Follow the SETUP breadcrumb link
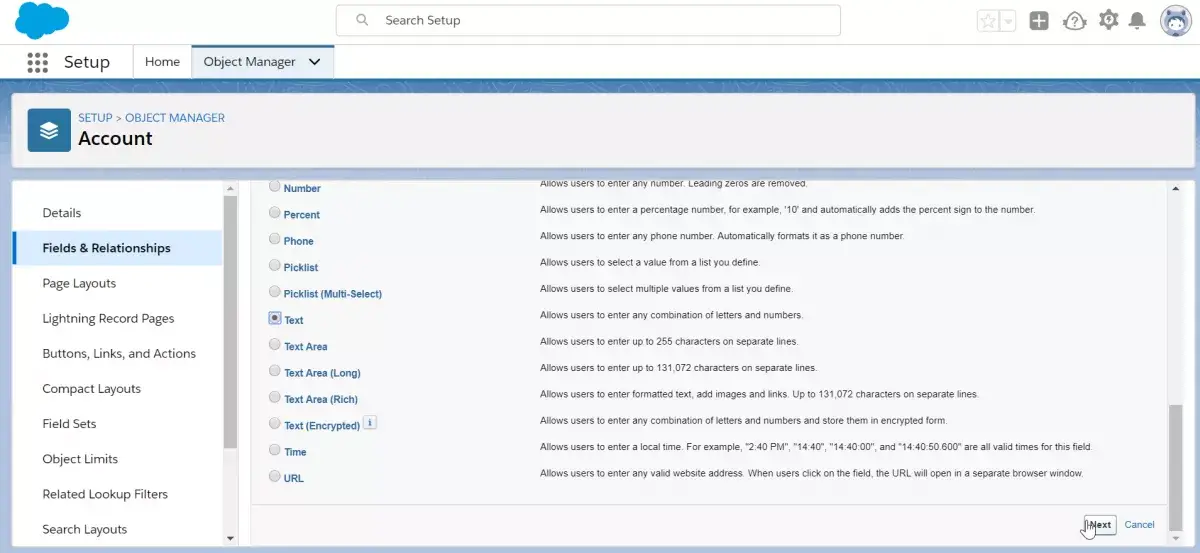1200x553 pixels. pyautogui.click(x=95, y=118)
